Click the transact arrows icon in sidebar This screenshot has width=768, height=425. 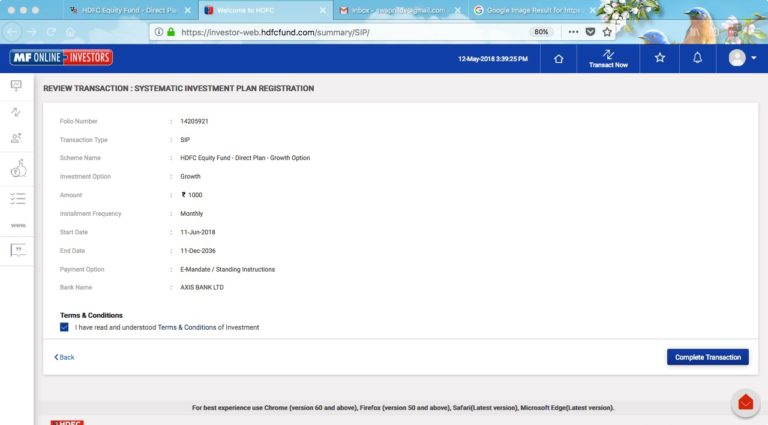[x=16, y=112]
